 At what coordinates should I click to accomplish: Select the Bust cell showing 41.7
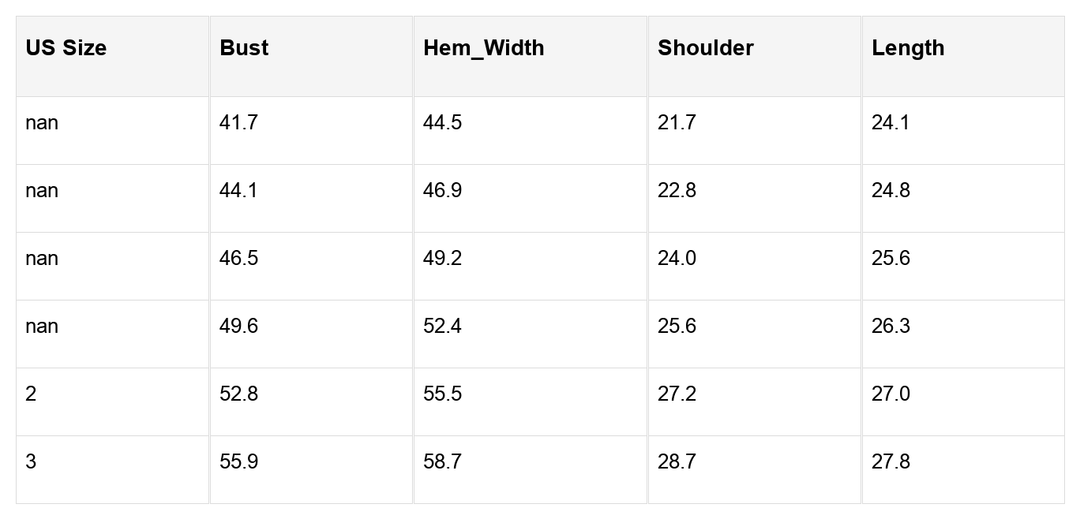click(238, 123)
